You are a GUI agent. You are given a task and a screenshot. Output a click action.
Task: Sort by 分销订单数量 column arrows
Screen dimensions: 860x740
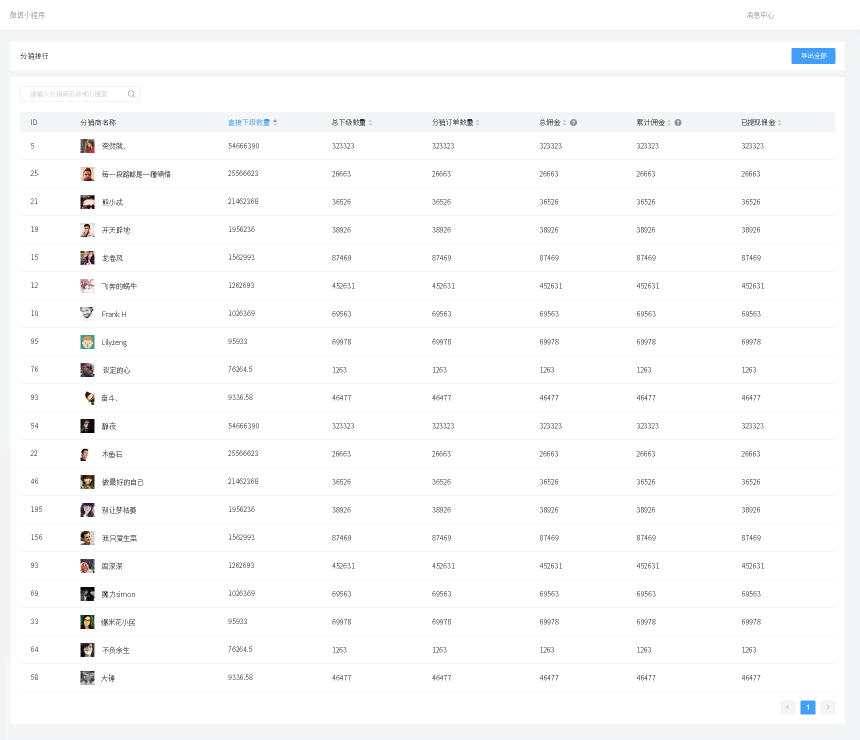(477, 122)
